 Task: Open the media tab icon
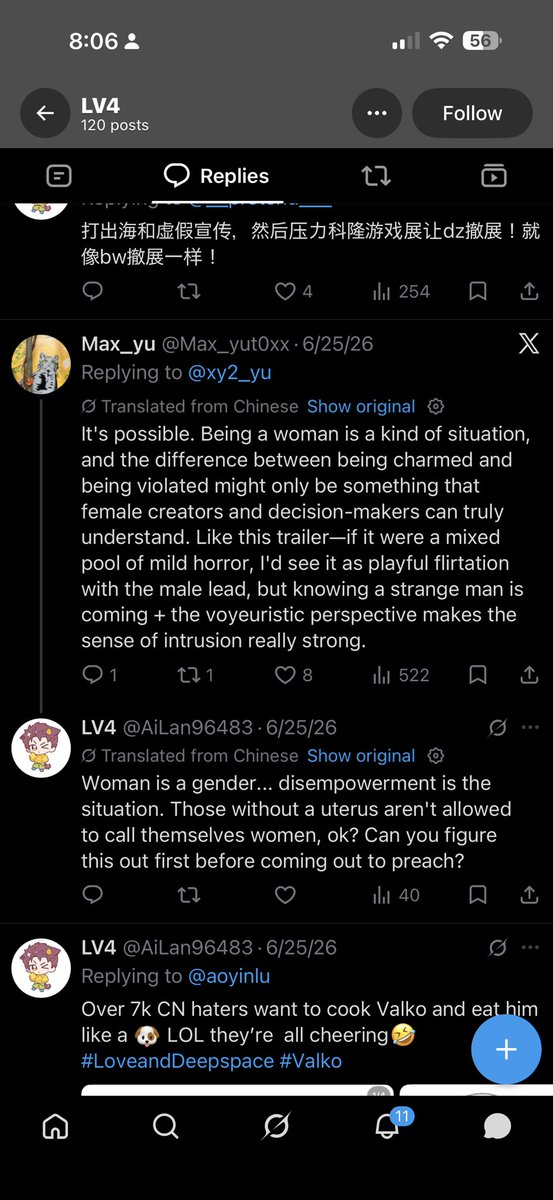click(493, 176)
